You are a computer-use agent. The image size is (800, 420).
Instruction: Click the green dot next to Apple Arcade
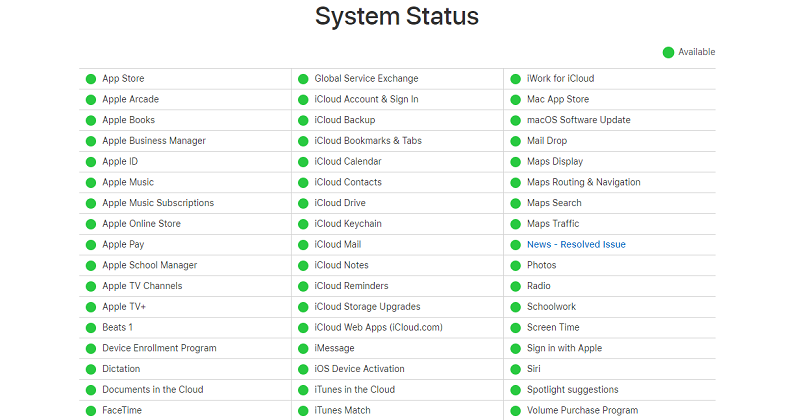click(91, 100)
